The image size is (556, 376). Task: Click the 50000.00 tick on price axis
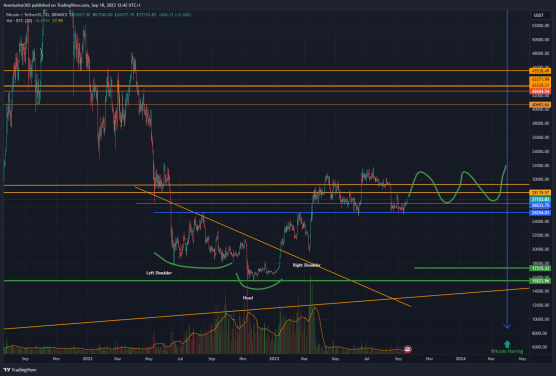[x=540, y=39]
